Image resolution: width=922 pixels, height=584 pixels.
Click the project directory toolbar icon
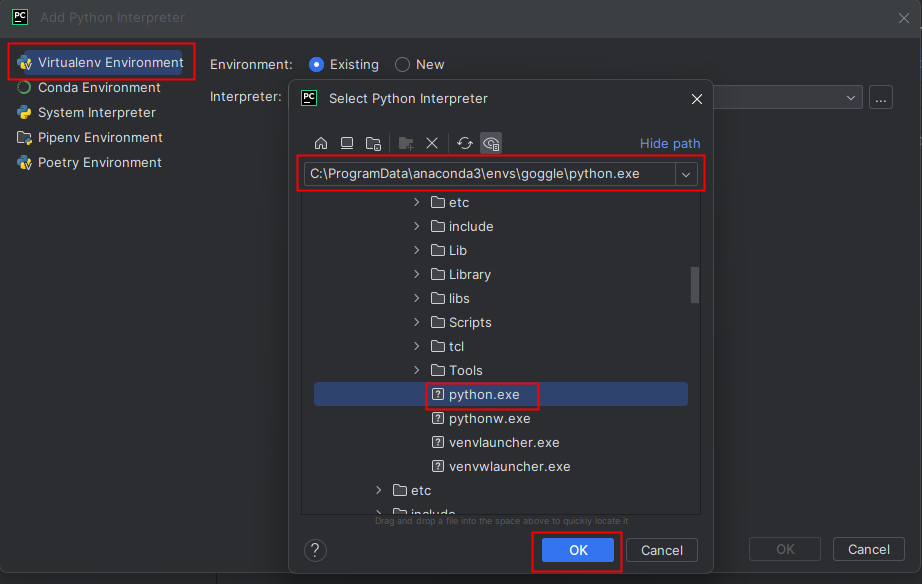373,143
